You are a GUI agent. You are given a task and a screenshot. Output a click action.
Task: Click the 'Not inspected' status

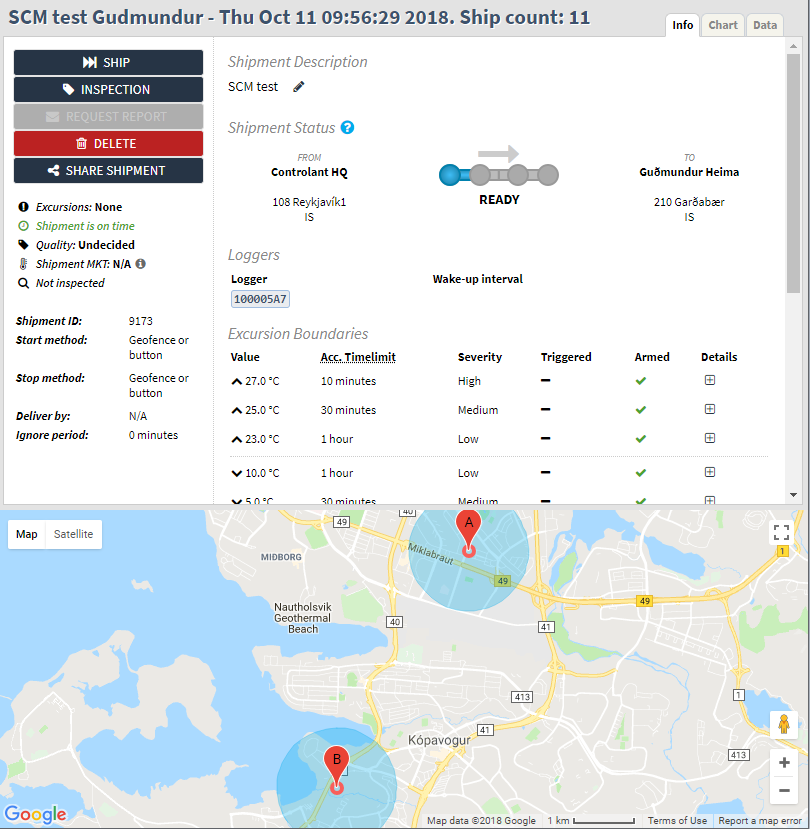61,283
